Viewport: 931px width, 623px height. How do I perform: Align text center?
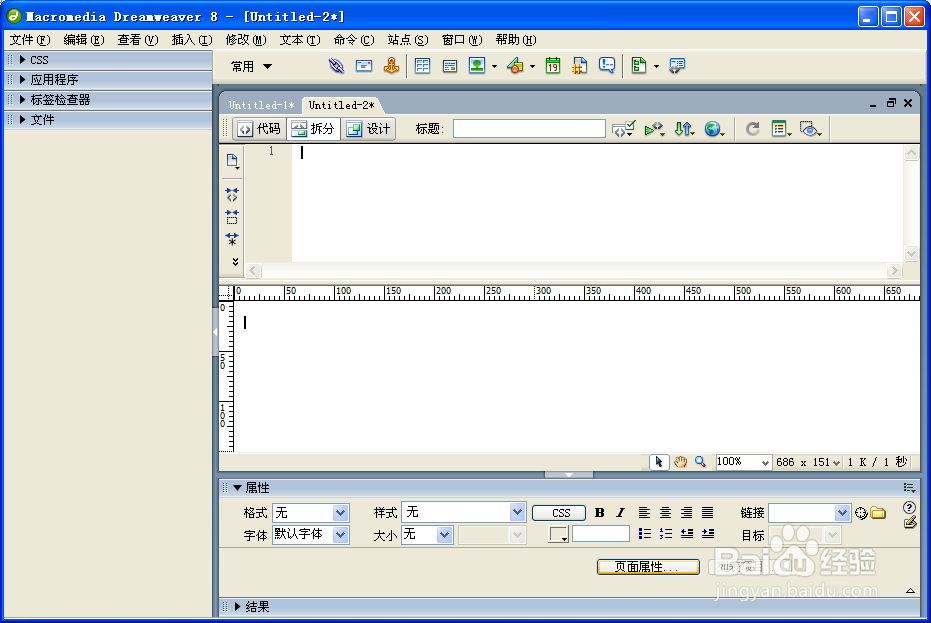666,513
